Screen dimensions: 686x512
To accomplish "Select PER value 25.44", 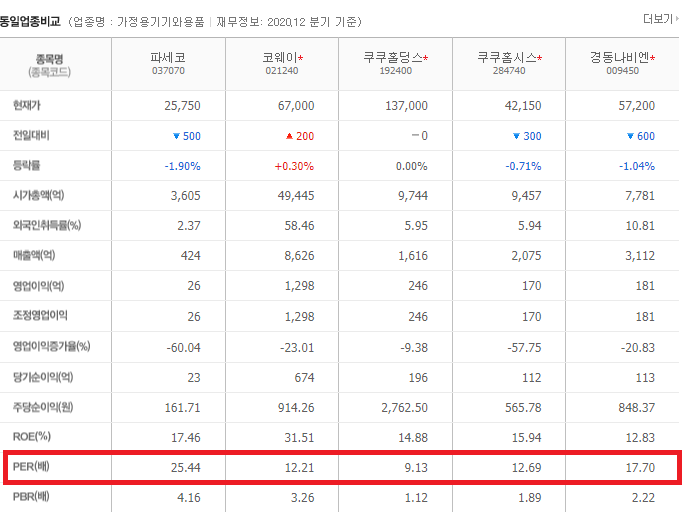I will (x=186, y=468).
